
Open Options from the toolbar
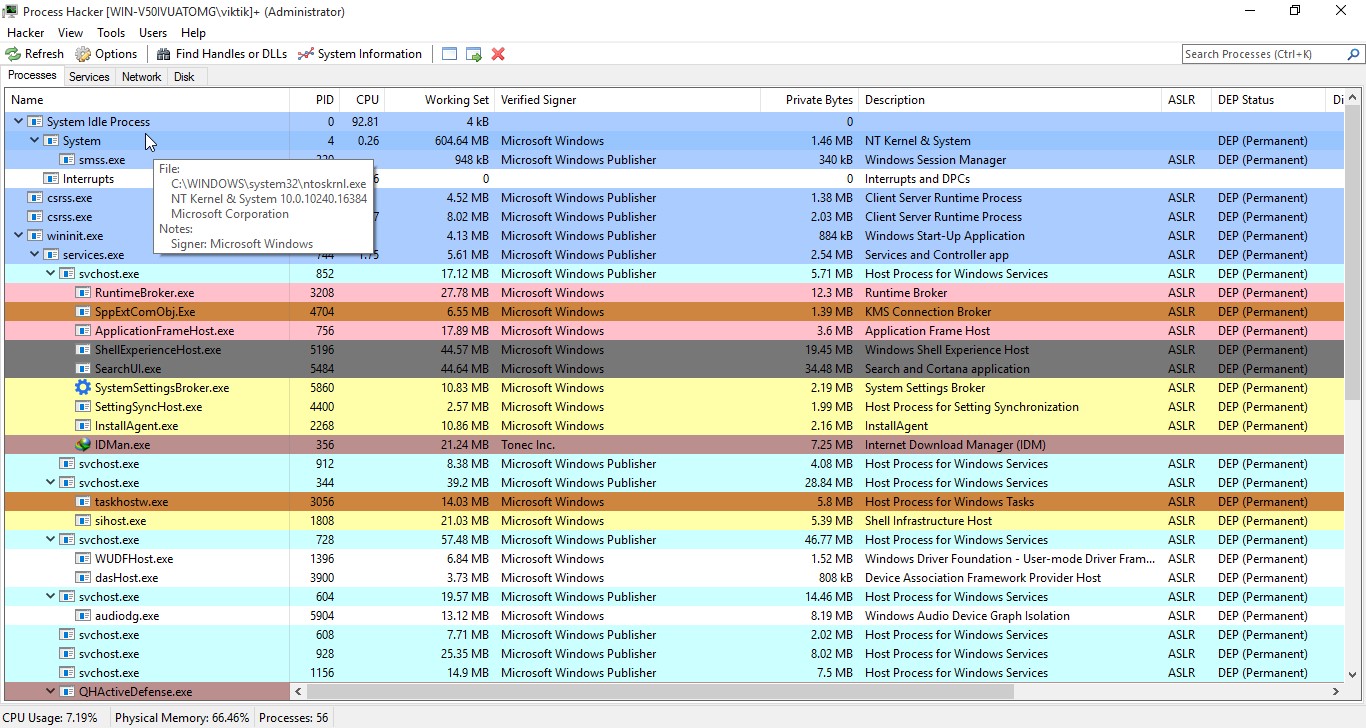pyautogui.click(x=83, y=54)
